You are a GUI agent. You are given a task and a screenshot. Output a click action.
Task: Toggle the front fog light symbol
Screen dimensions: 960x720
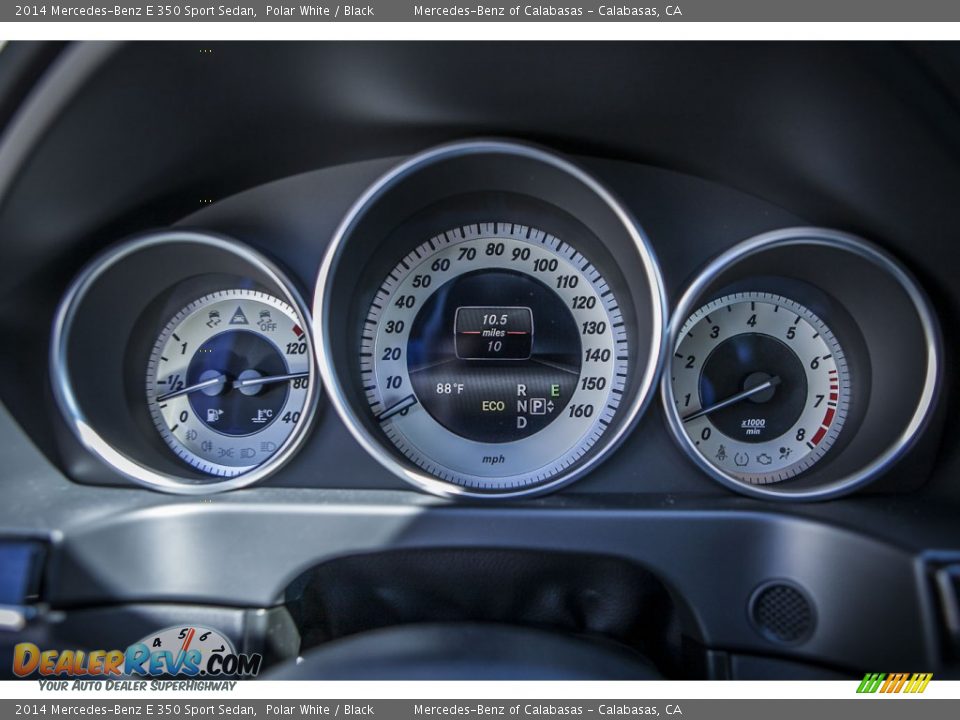pyautogui.click(x=192, y=434)
